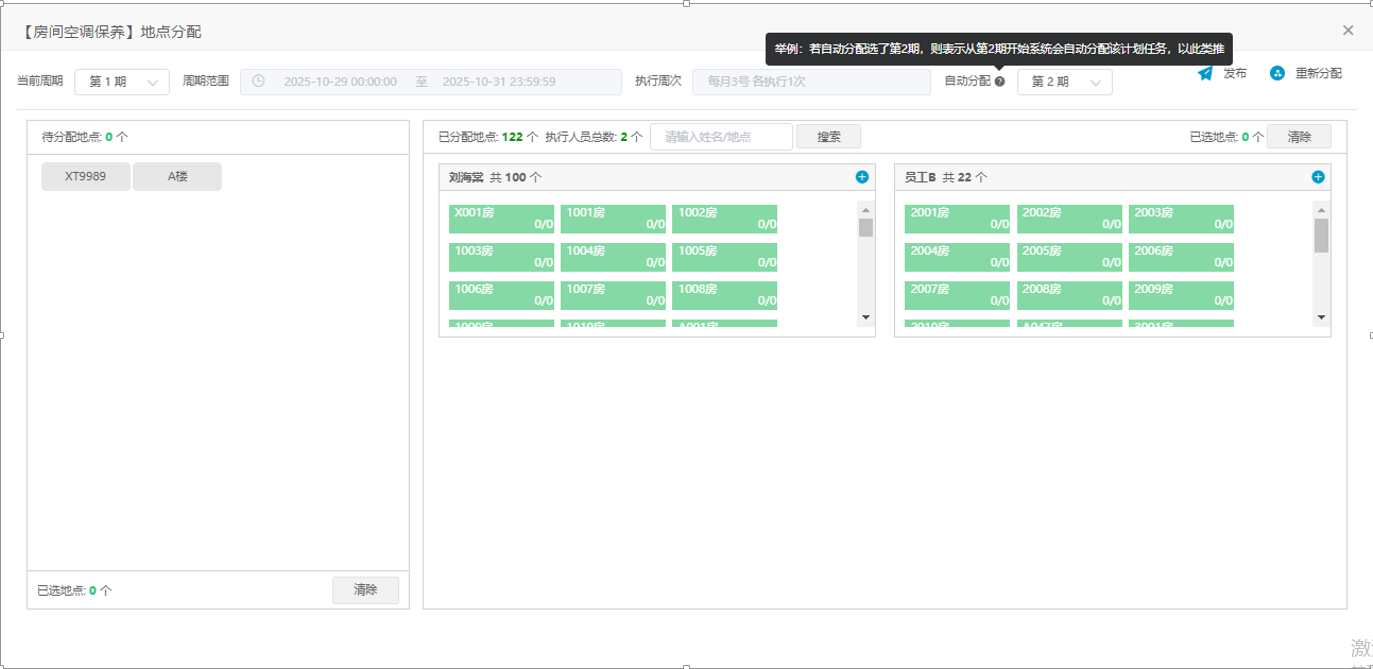Select room X001房 under 刘海棠
This screenshot has width=1373, height=669.
pyautogui.click(x=501, y=219)
